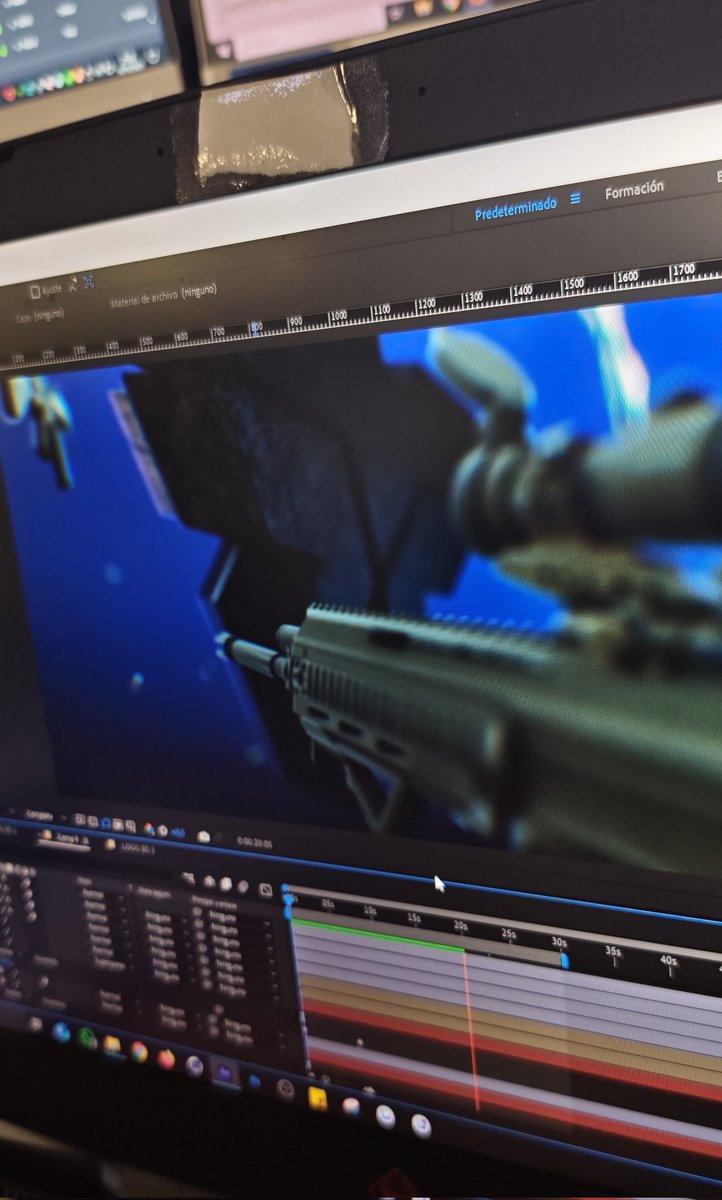This screenshot has width=722, height=1200.
Task: Take a snapshot with the camera icon
Action: pos(203,836)
